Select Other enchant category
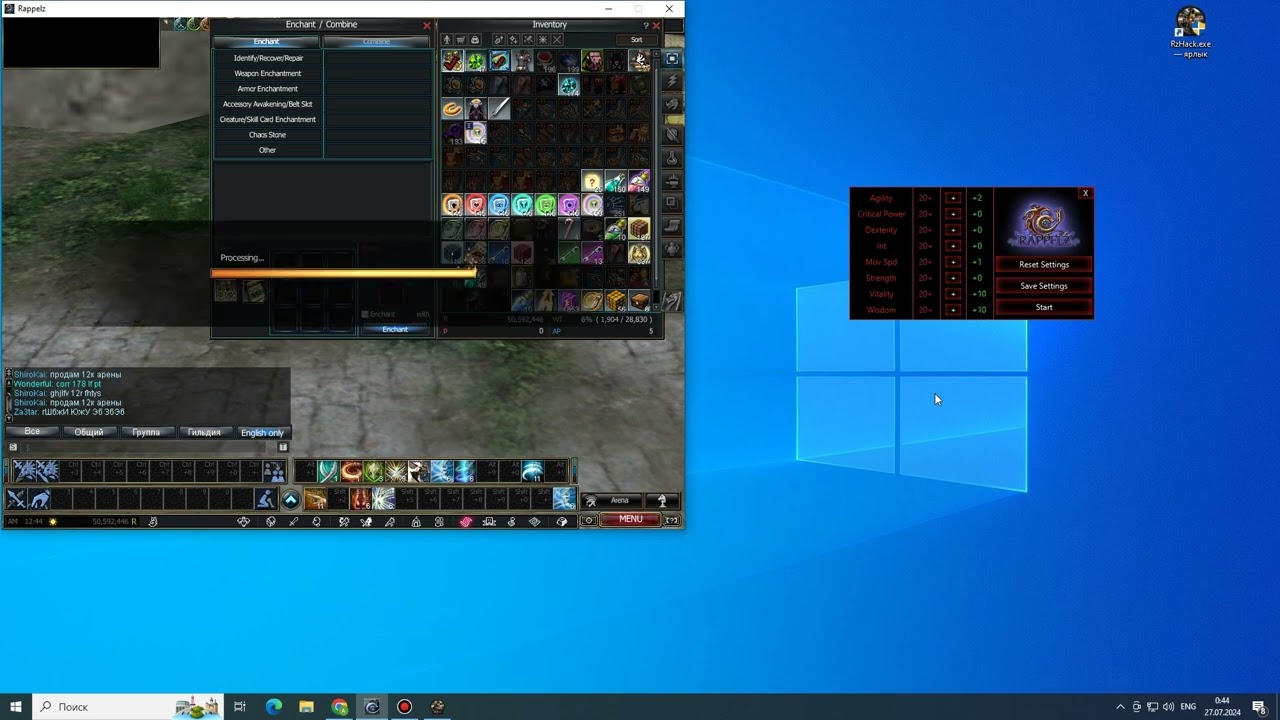Screen dimensions: 1280x720 tap(268, 150)
